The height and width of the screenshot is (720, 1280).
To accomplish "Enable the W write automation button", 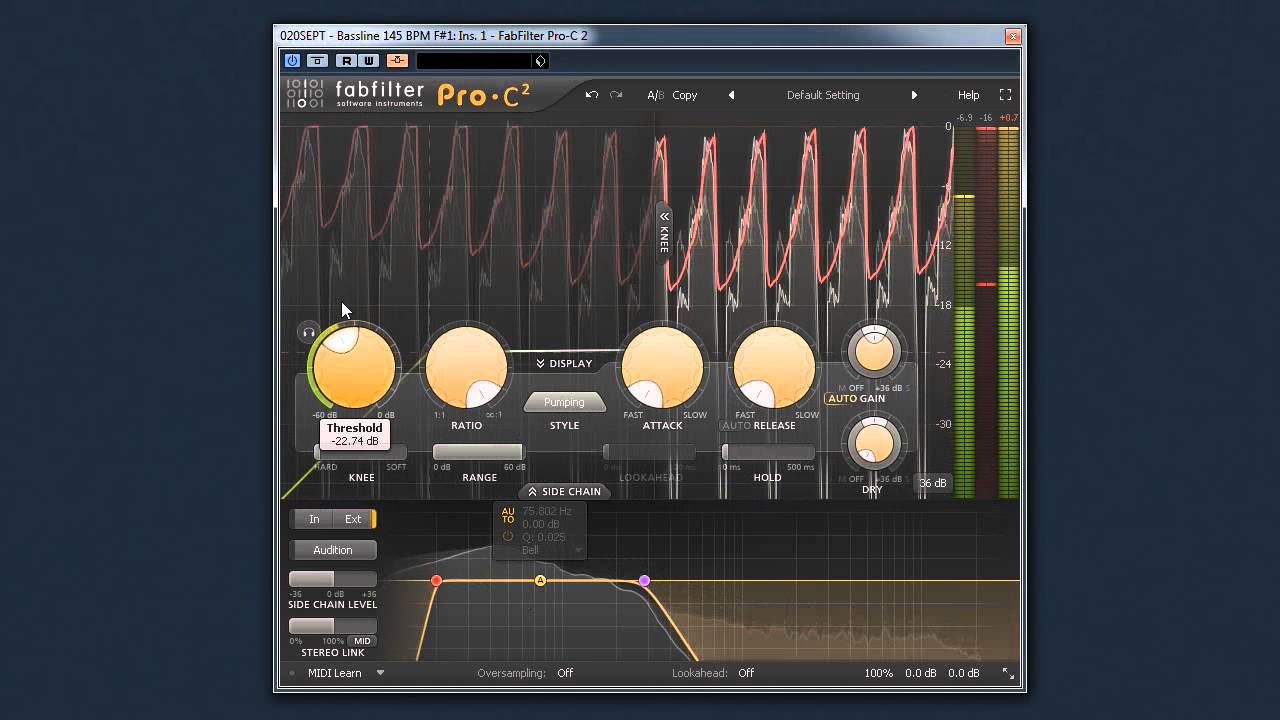I will pyautogui.click(x=367, y=61).
